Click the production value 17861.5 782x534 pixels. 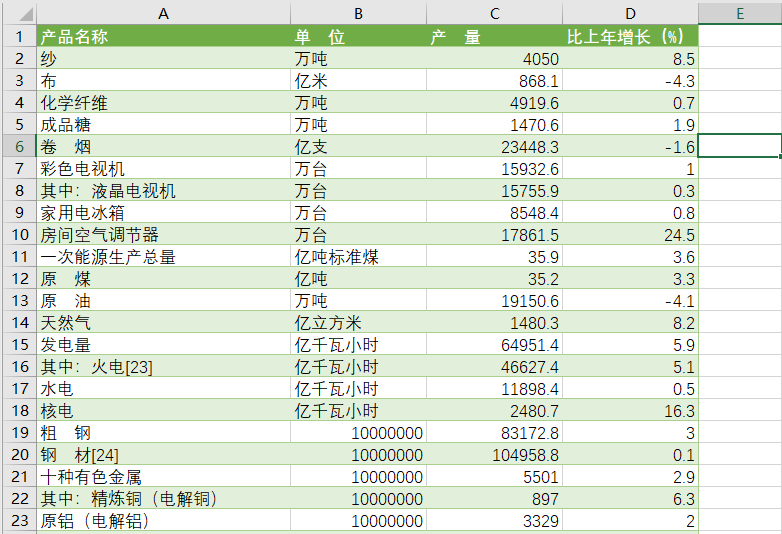coord(495,234)
